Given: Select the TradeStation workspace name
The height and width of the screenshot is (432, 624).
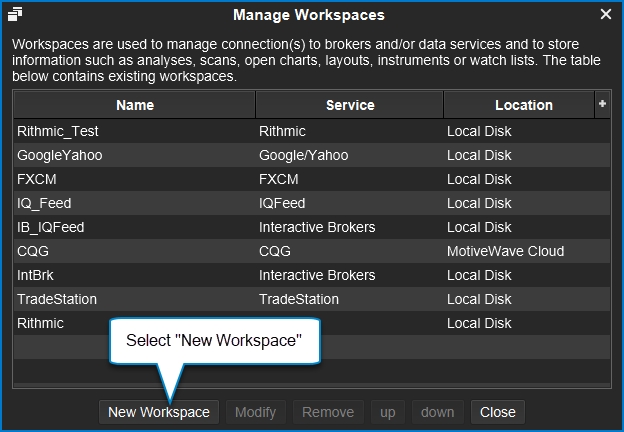Looking at the screenshot, I should coord(57,299).
